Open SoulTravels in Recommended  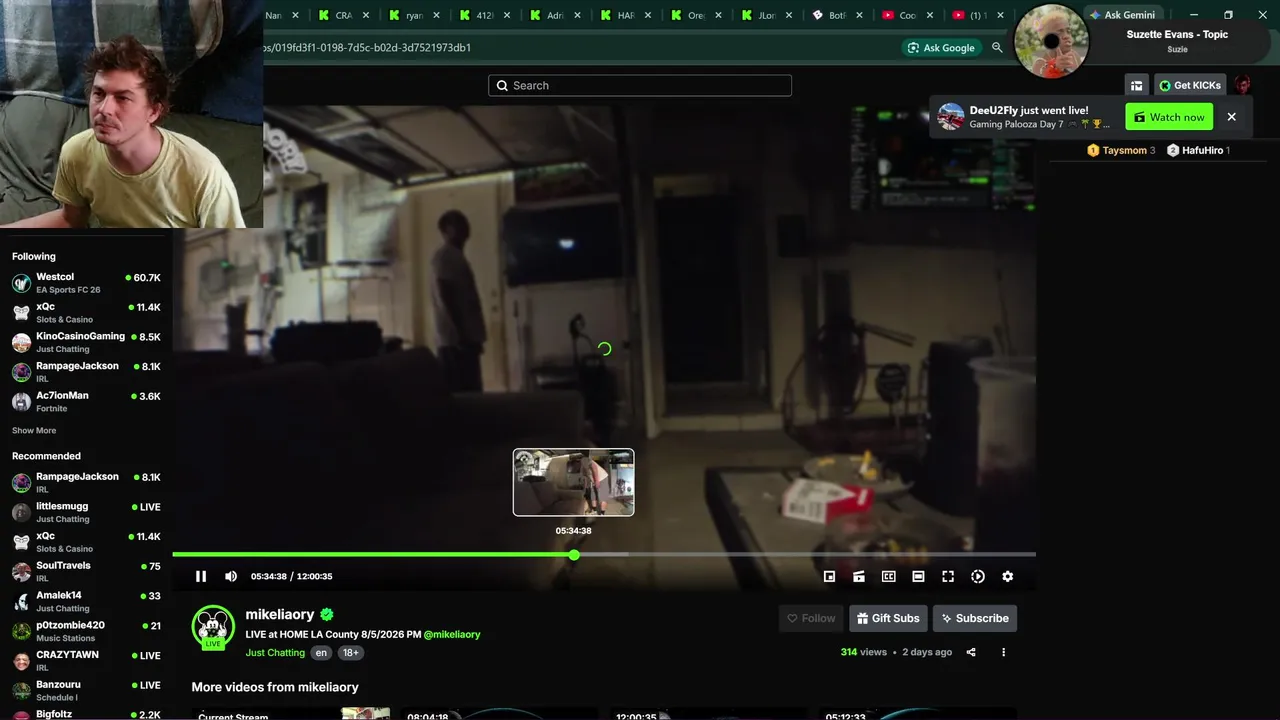[86, 572]
